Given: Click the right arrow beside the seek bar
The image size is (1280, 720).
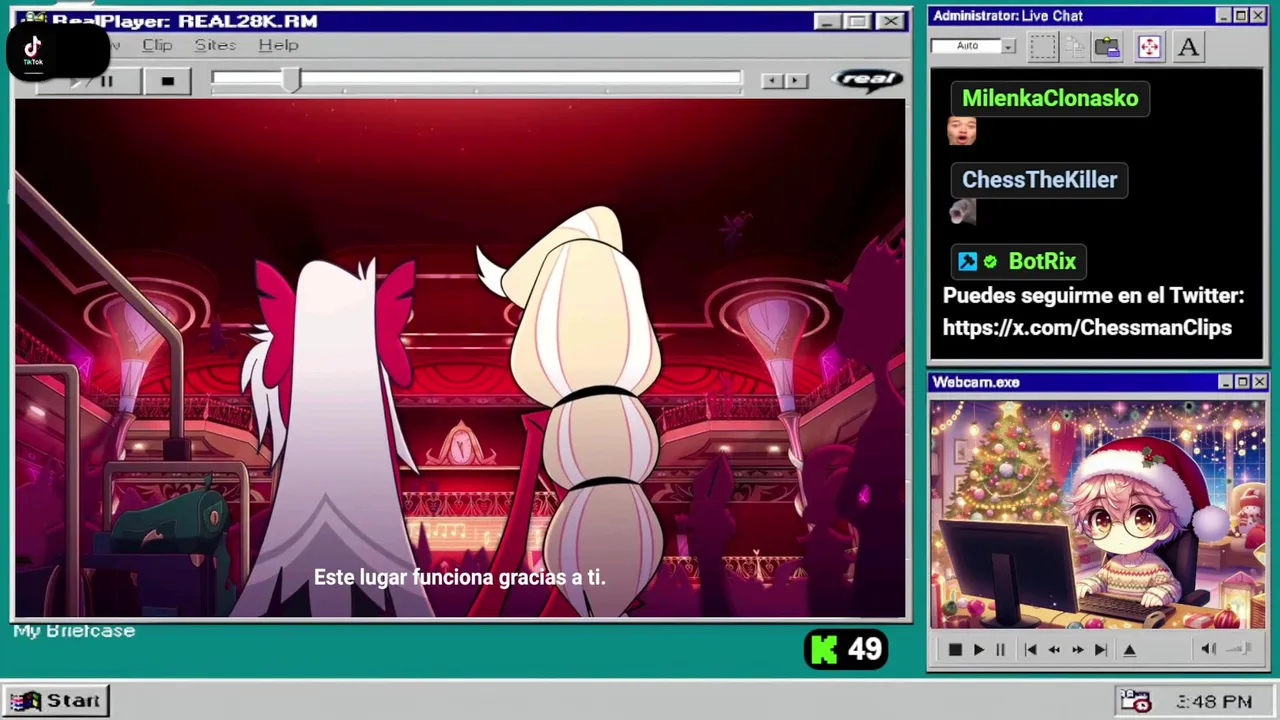Looking at the screenshot, I should click(796, 81).
